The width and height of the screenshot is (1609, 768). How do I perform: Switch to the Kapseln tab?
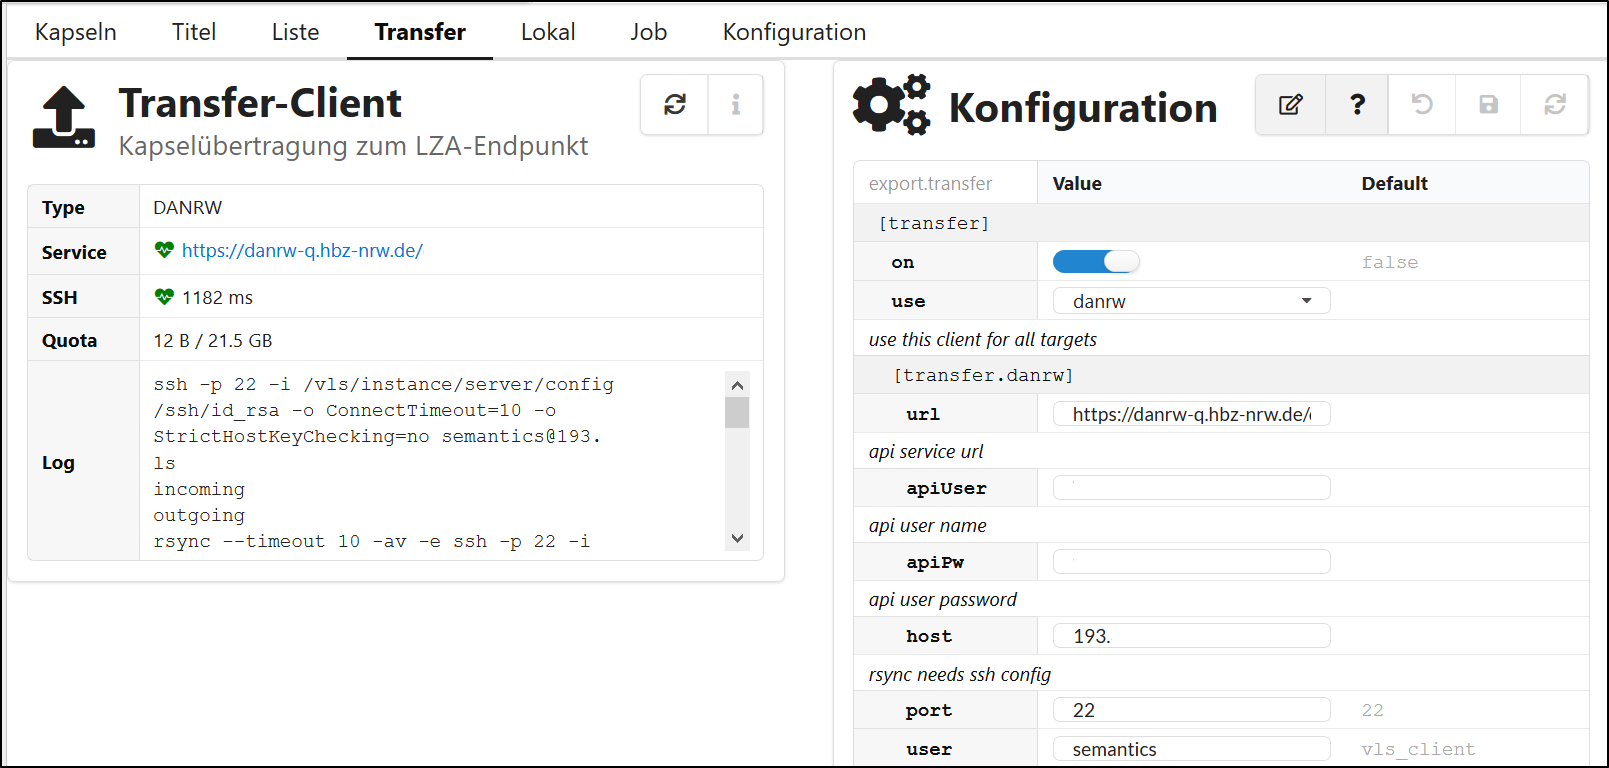[x=76, y=32]
